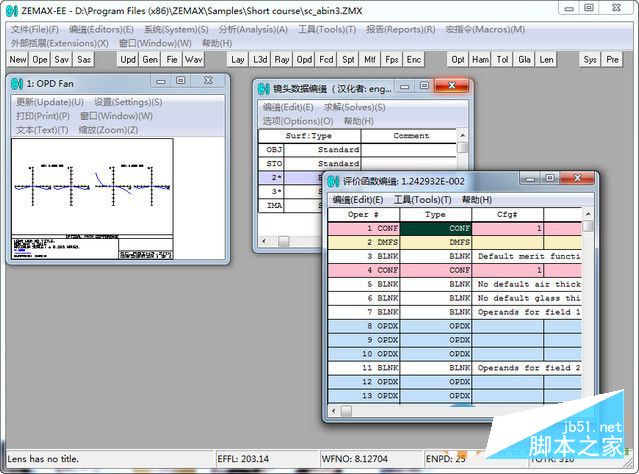Click the OPD Fan plot graphic
639x474 pixels.
[x=92, y=198]
